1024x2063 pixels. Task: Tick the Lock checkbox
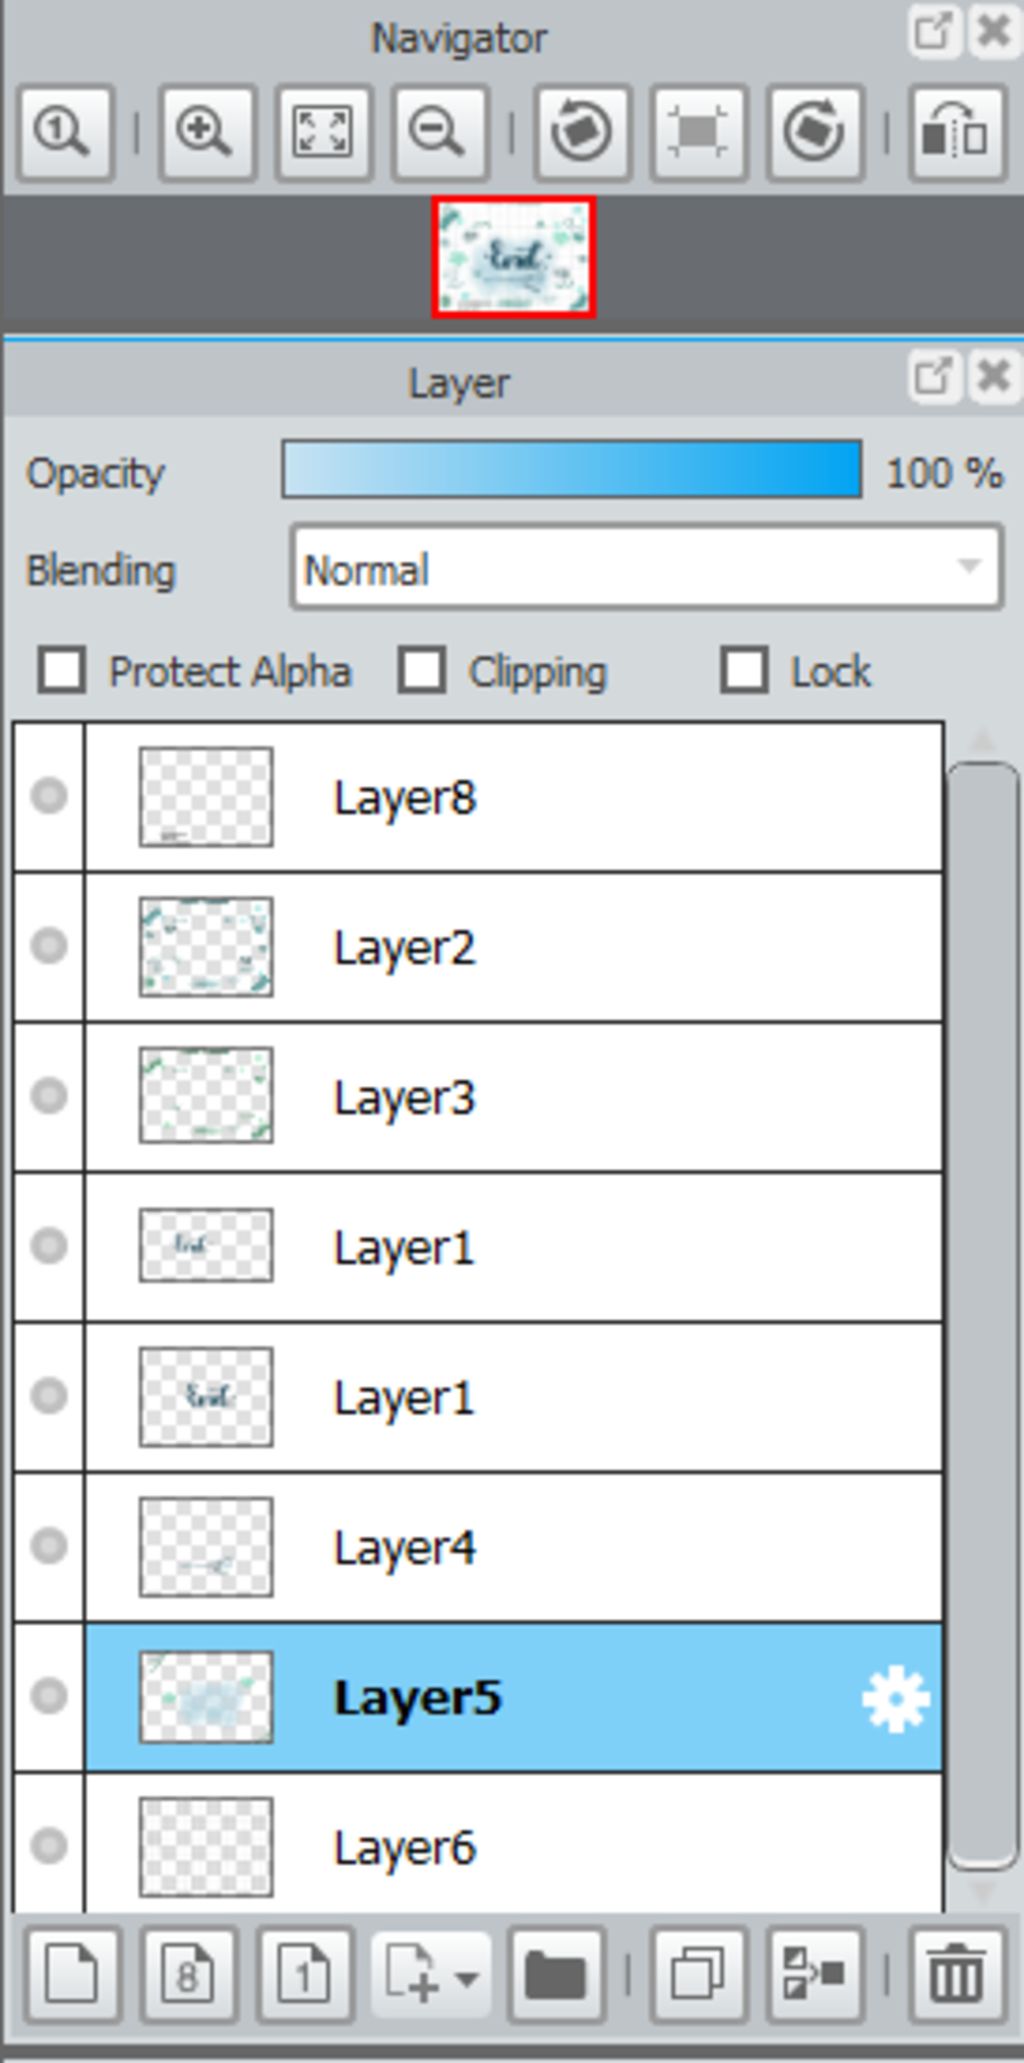[744, 670]
